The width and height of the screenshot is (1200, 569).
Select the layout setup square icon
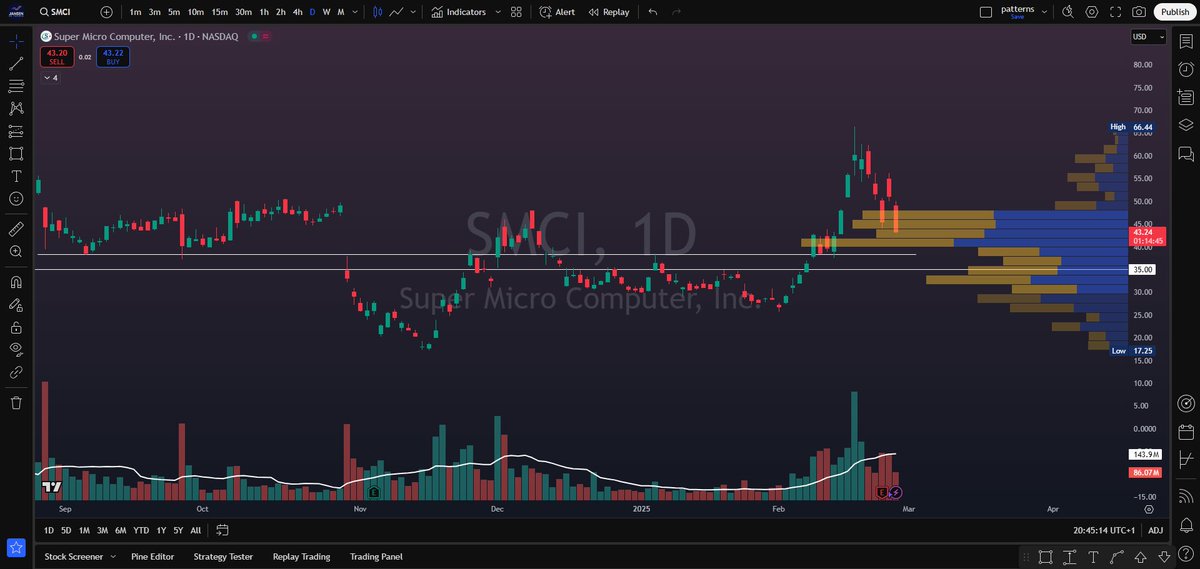(x=985, y=12)
